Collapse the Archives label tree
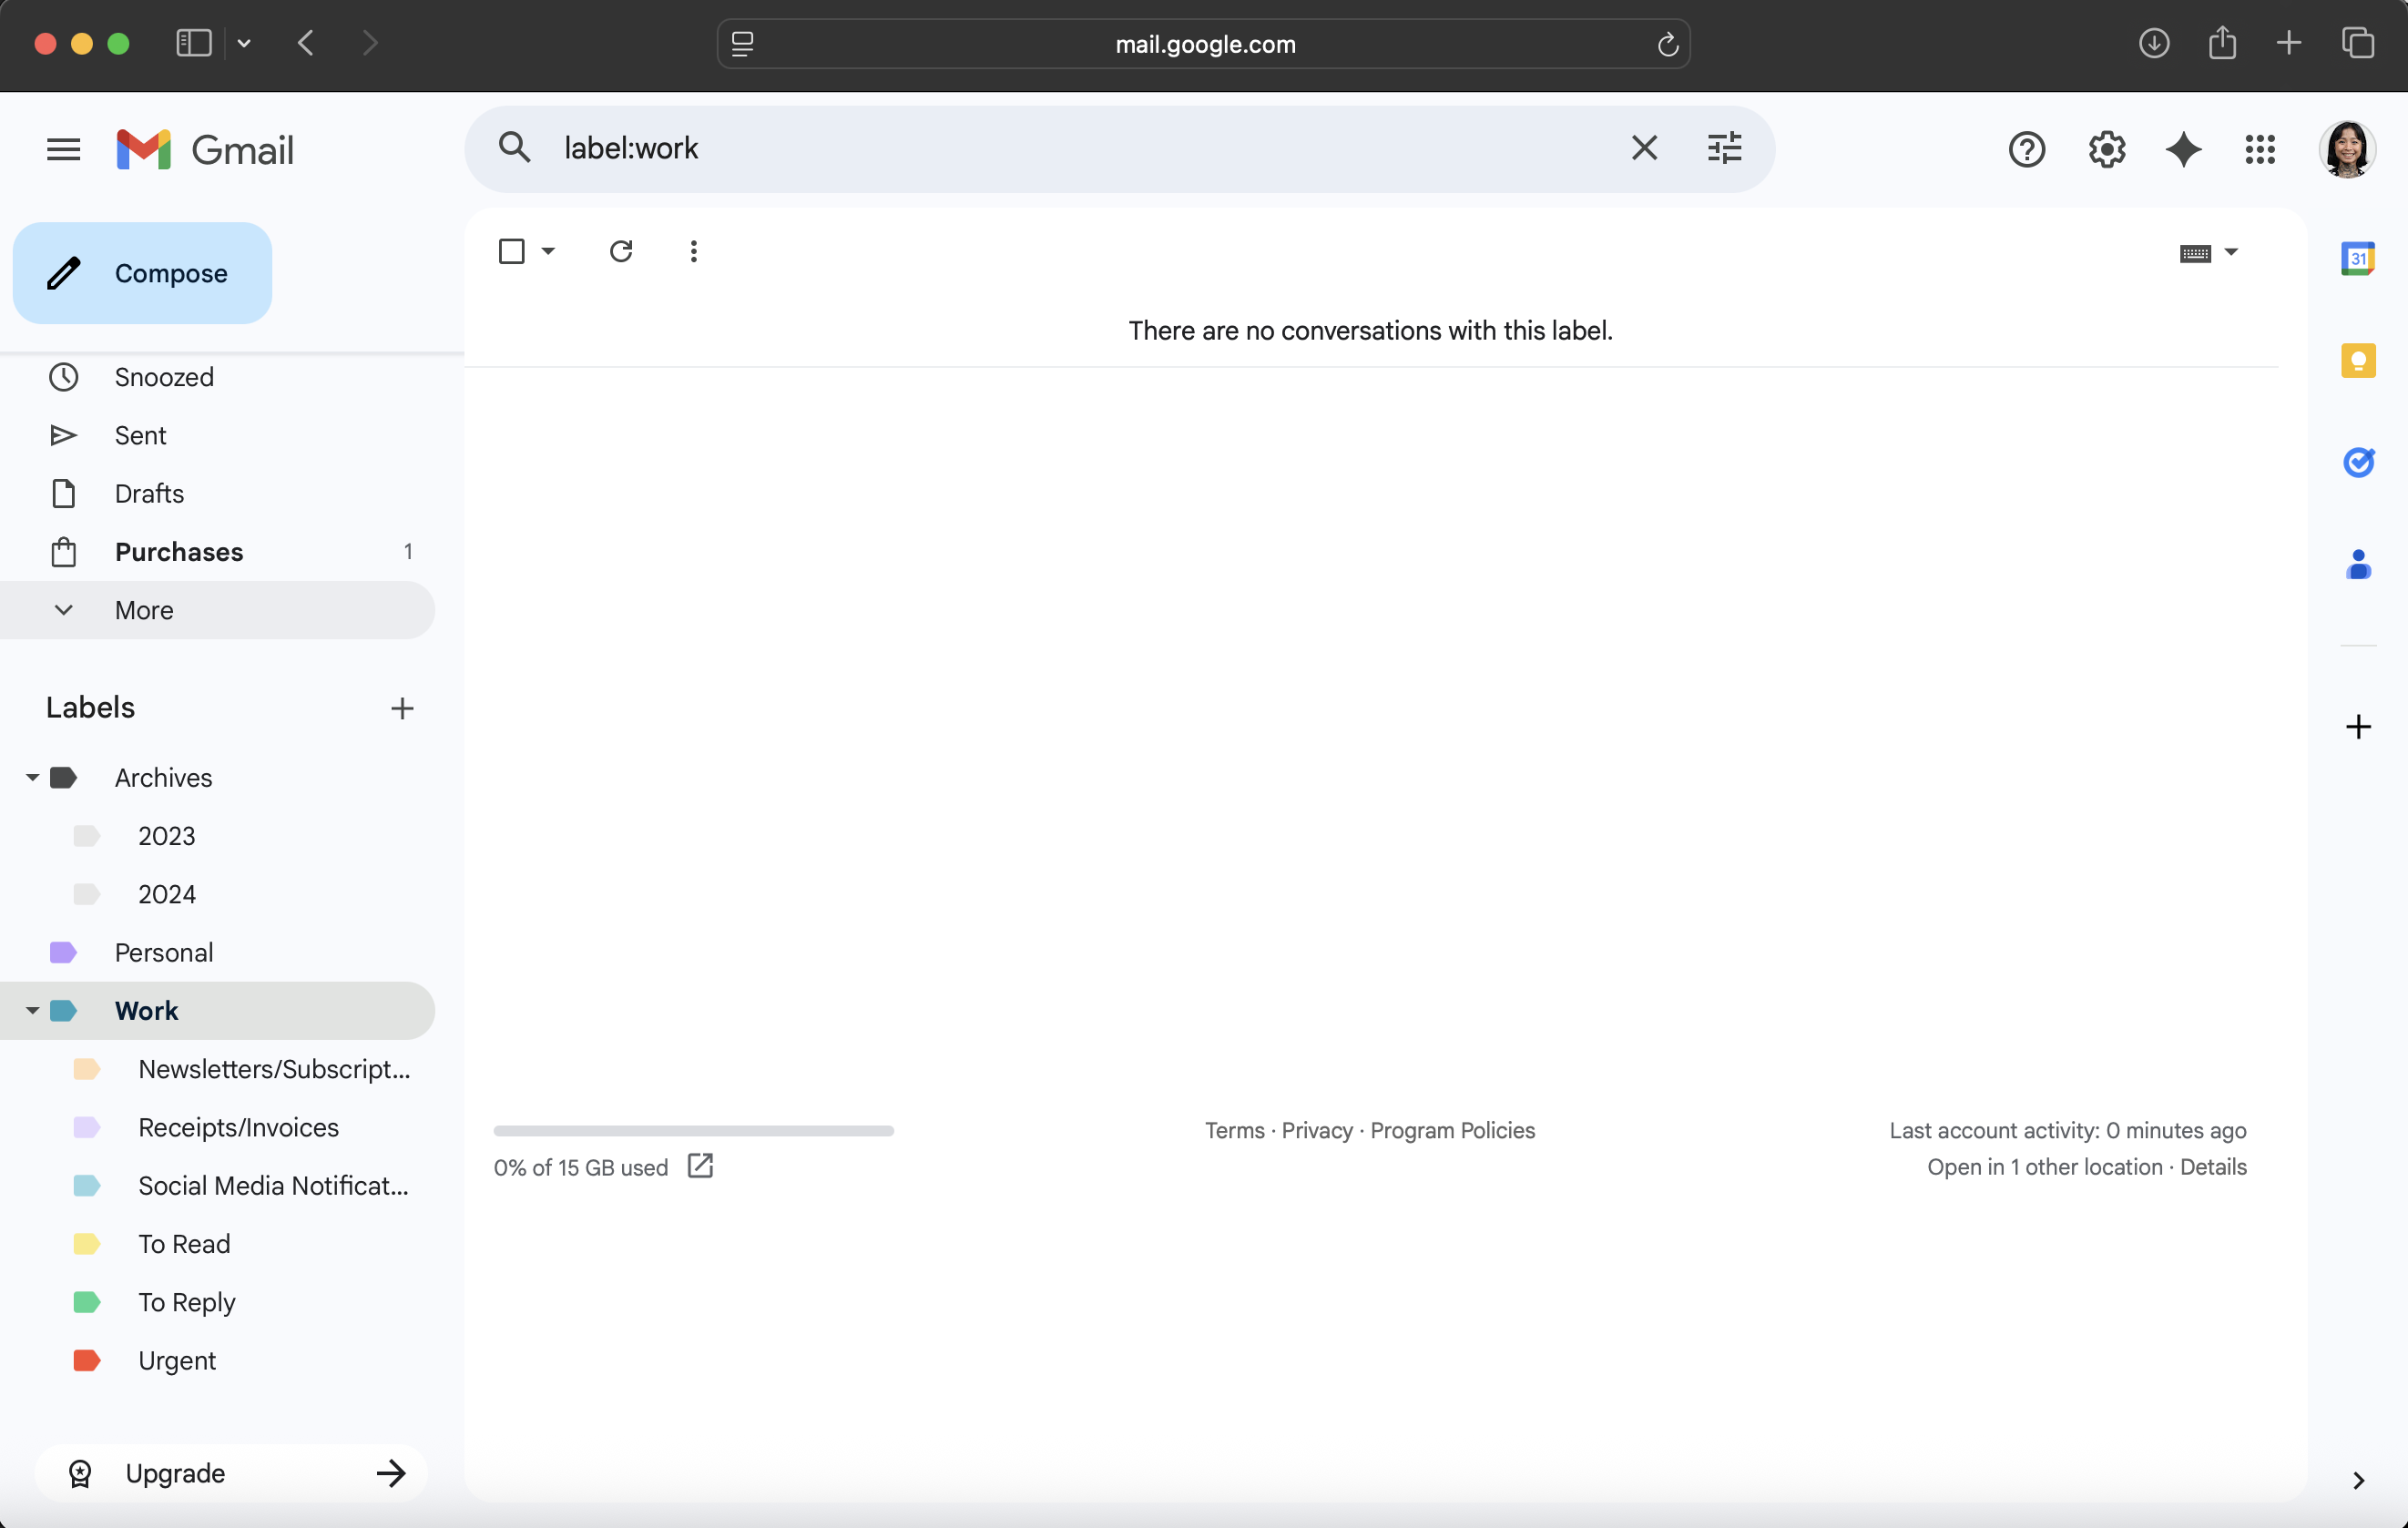Image resolution: width=2408 pixels, height=1528 pixels. click(x=32, y=778)
